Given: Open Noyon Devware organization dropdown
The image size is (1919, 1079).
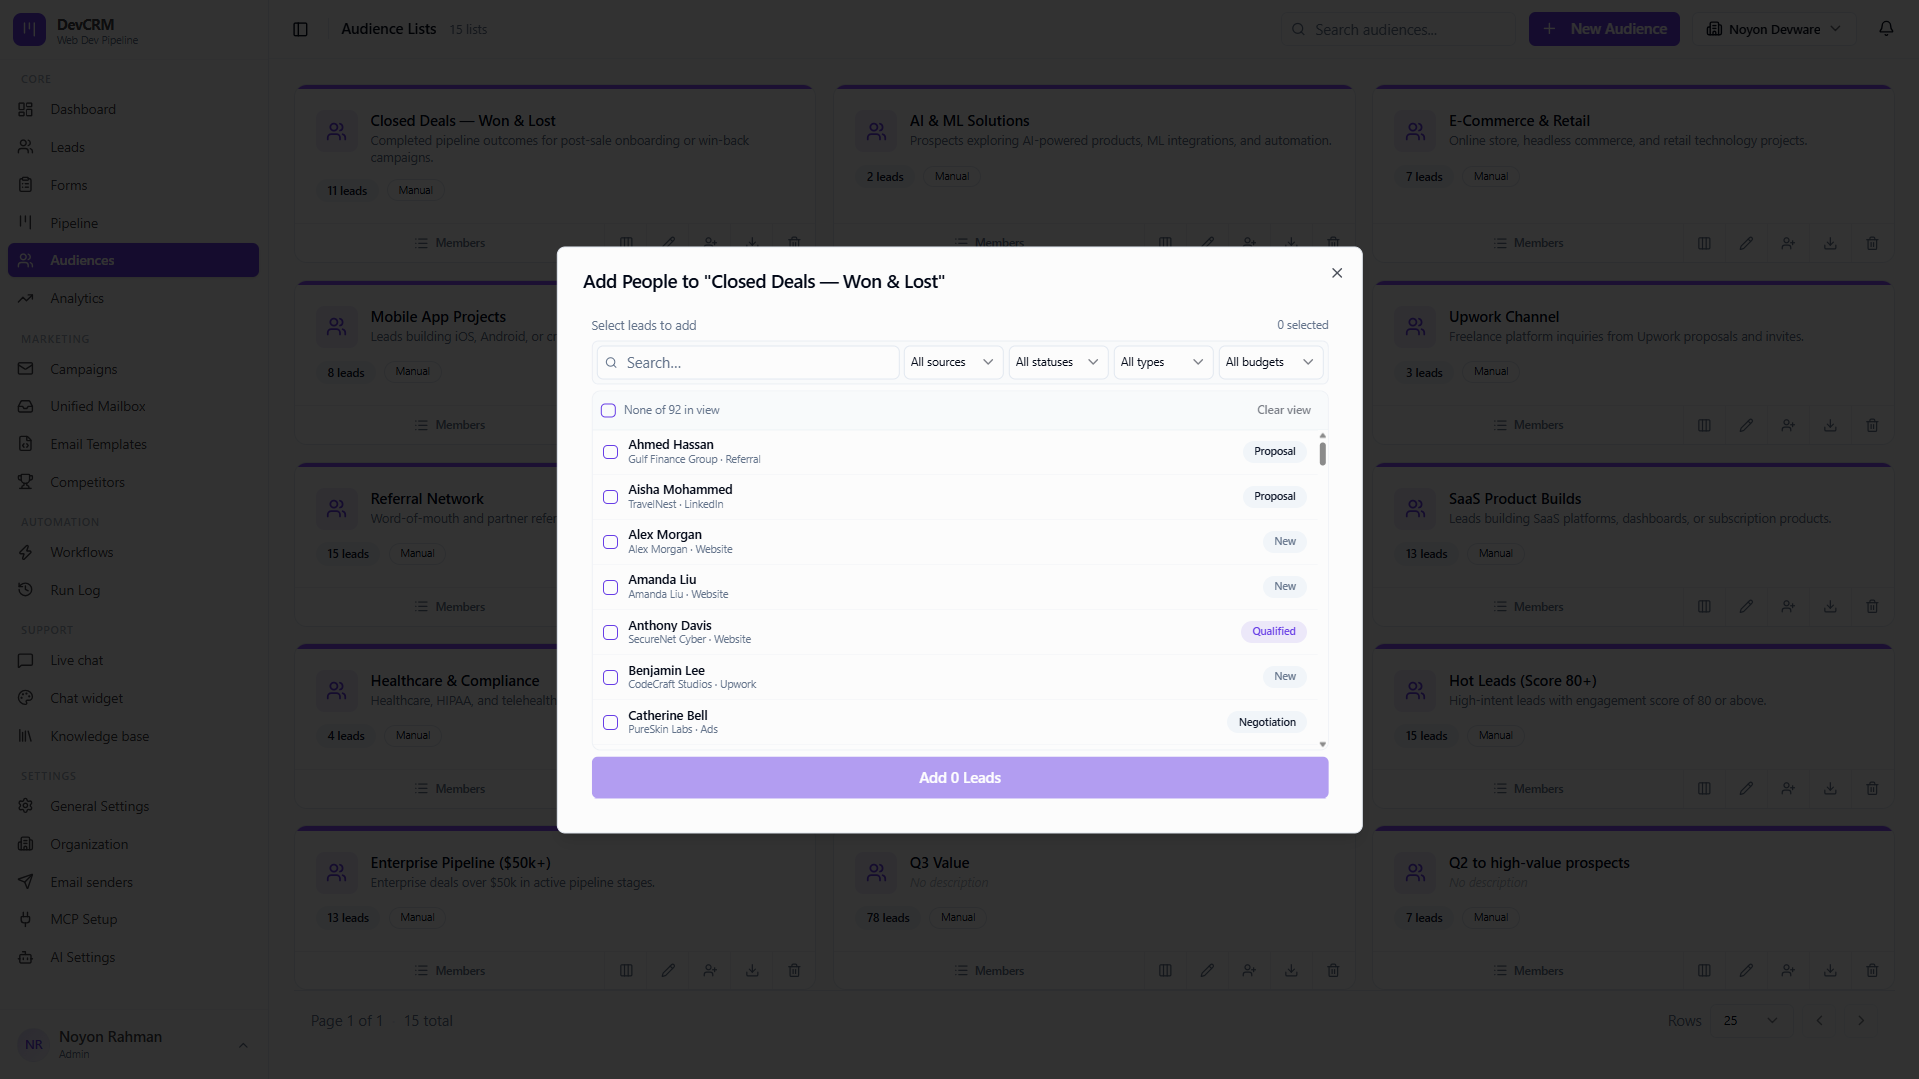Looking at the screenshot, I should coord(1774,29).
